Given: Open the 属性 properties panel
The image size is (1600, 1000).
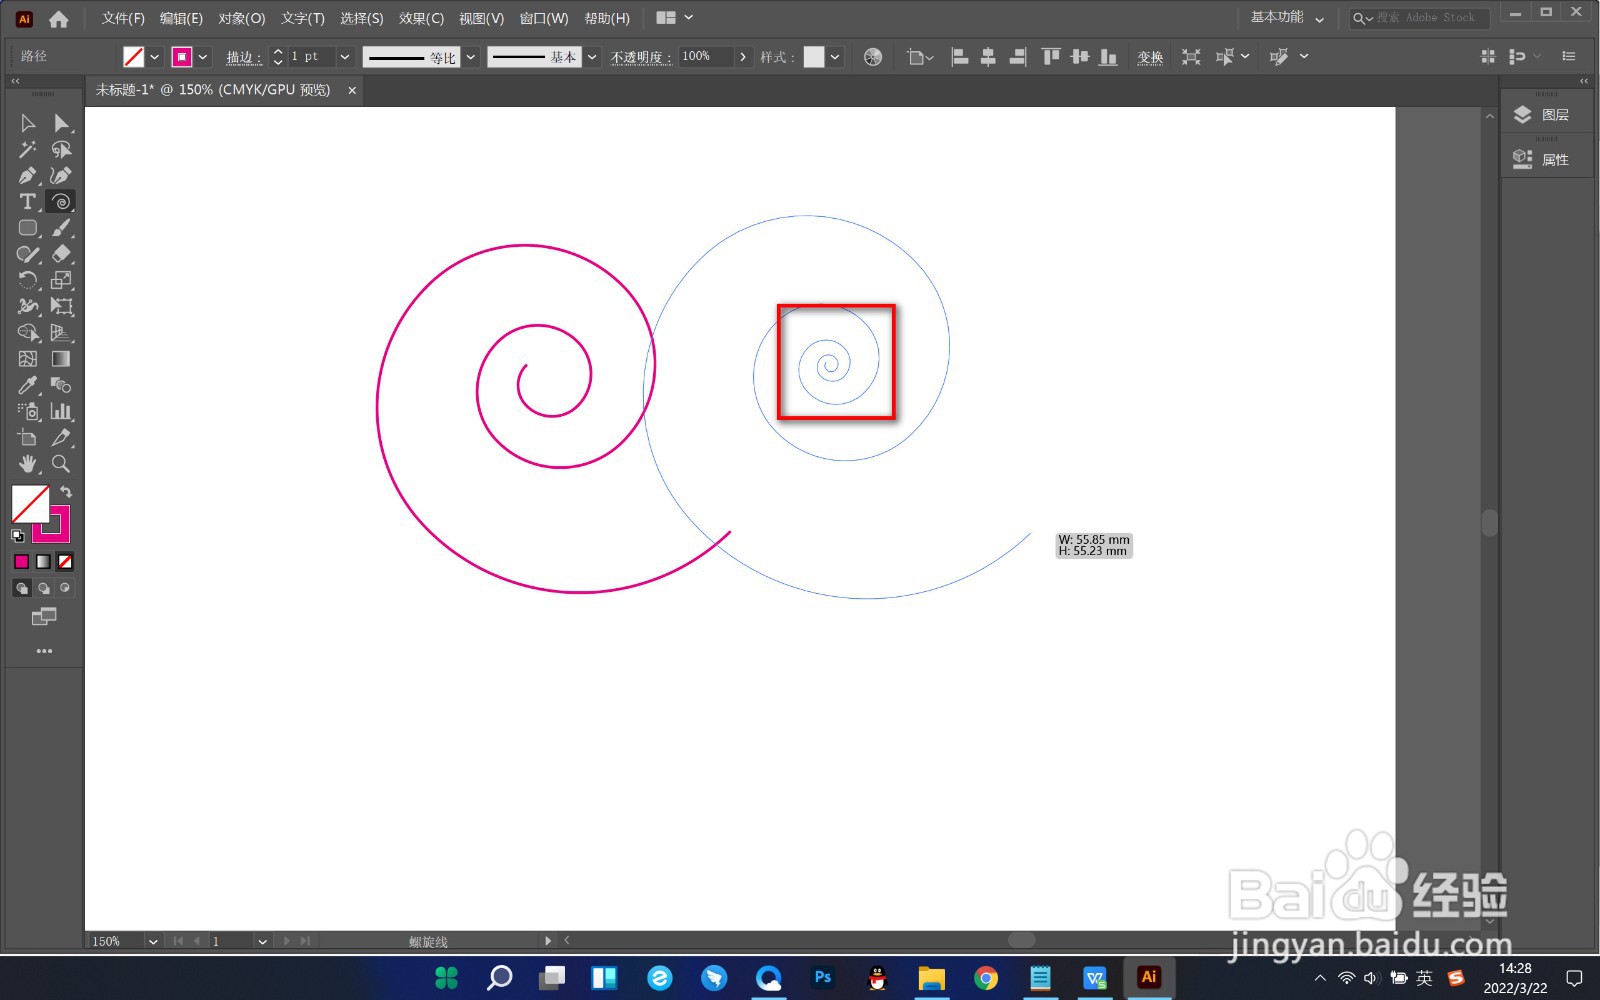Looking at the screenshot, I should pyautogui.click(x=1547, y=159).
